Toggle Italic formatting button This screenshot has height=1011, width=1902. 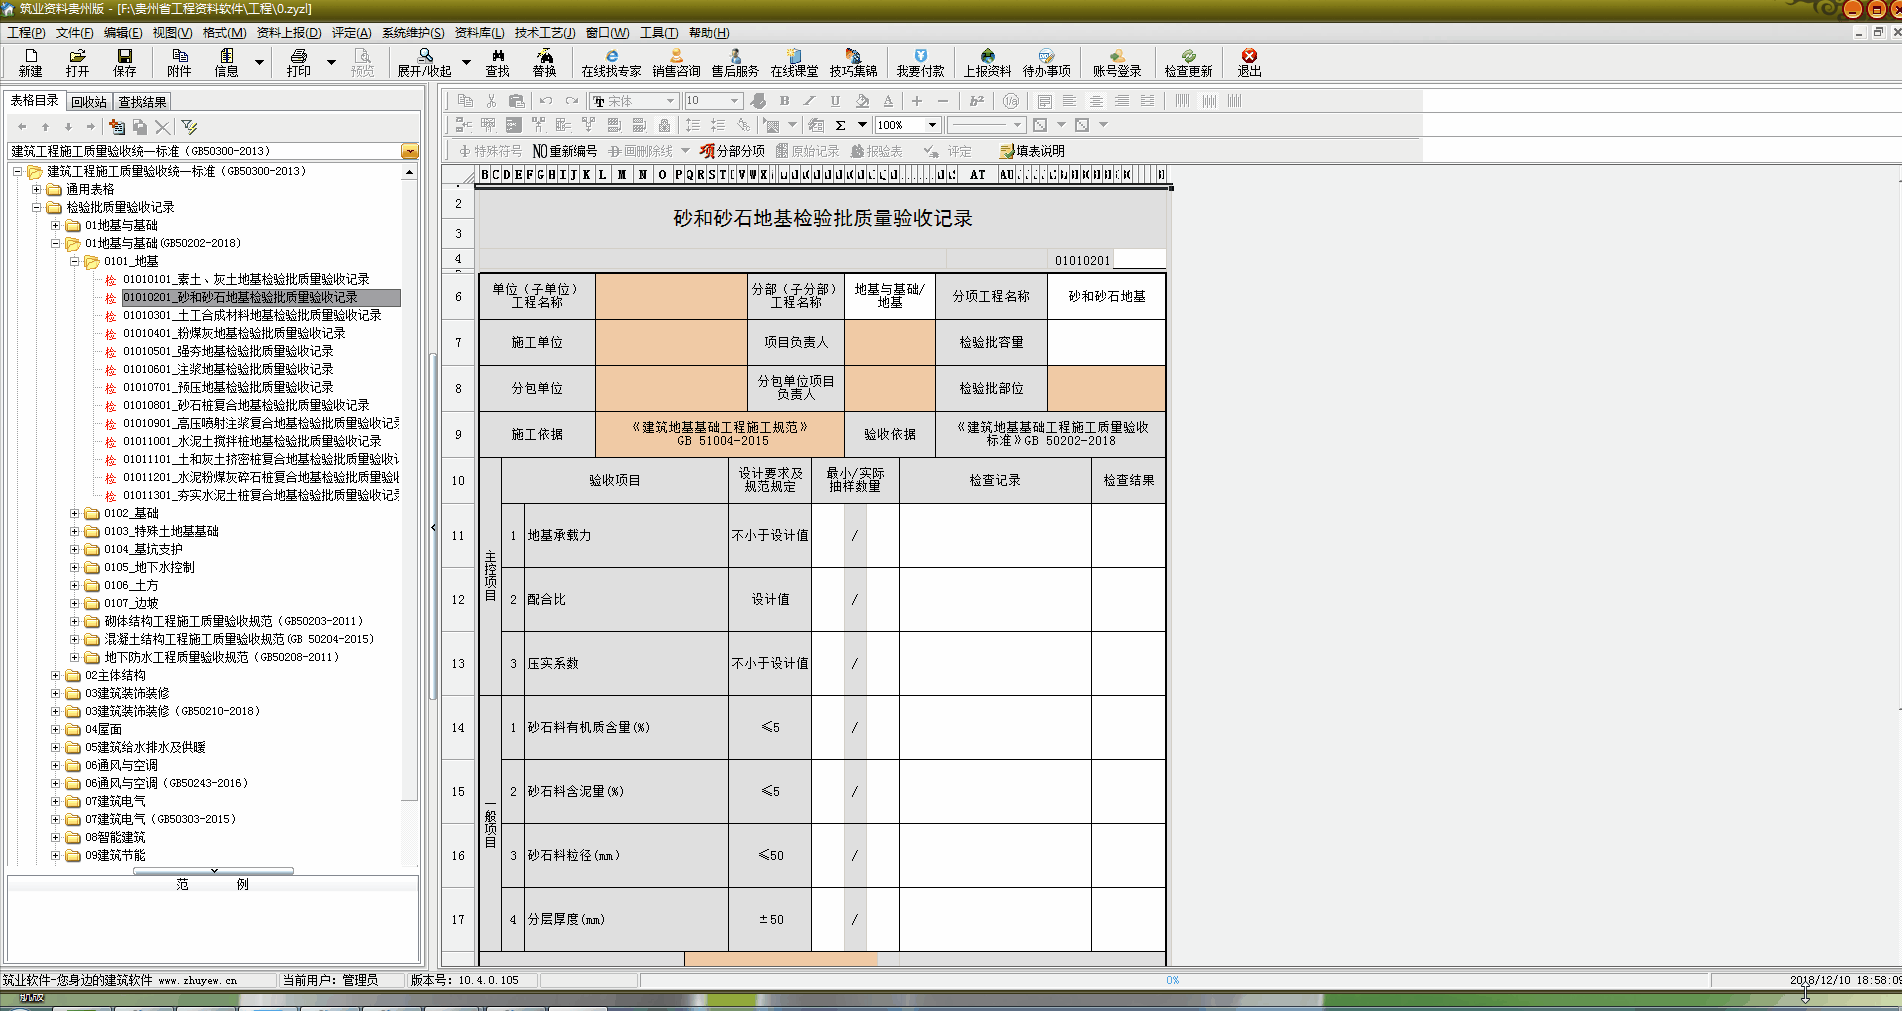tap(809, 101)
